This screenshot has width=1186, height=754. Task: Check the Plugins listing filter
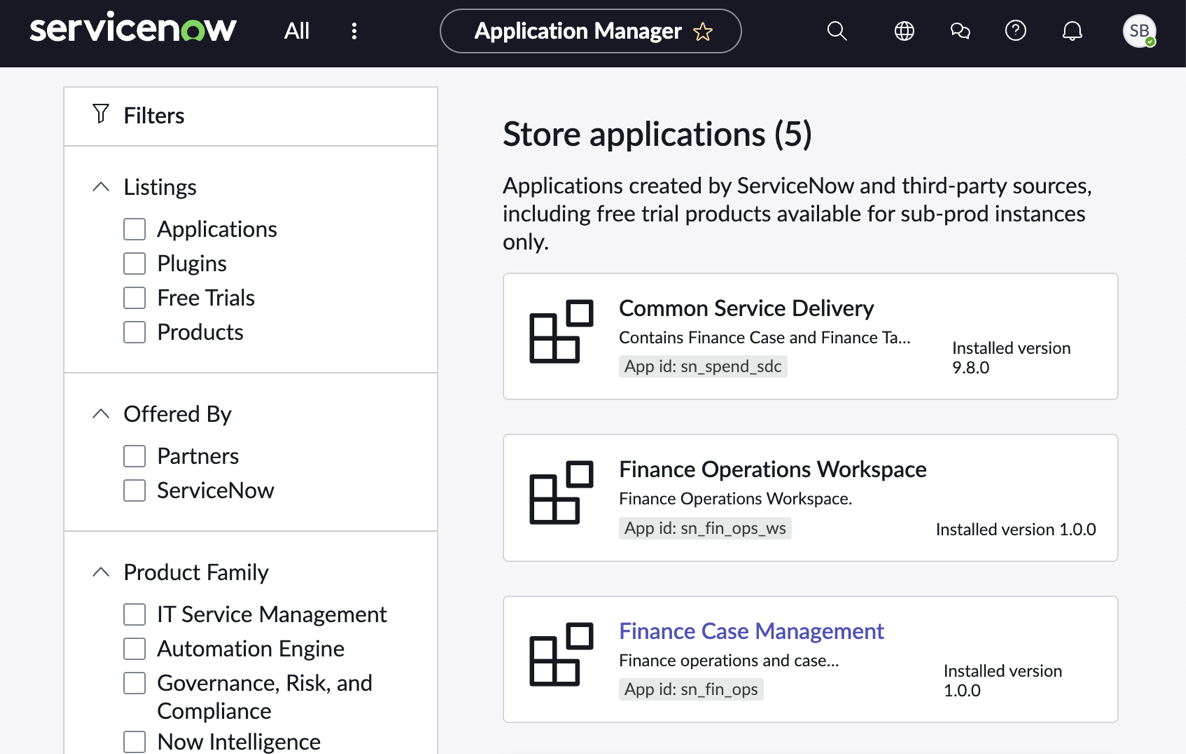tap(135, 263)
